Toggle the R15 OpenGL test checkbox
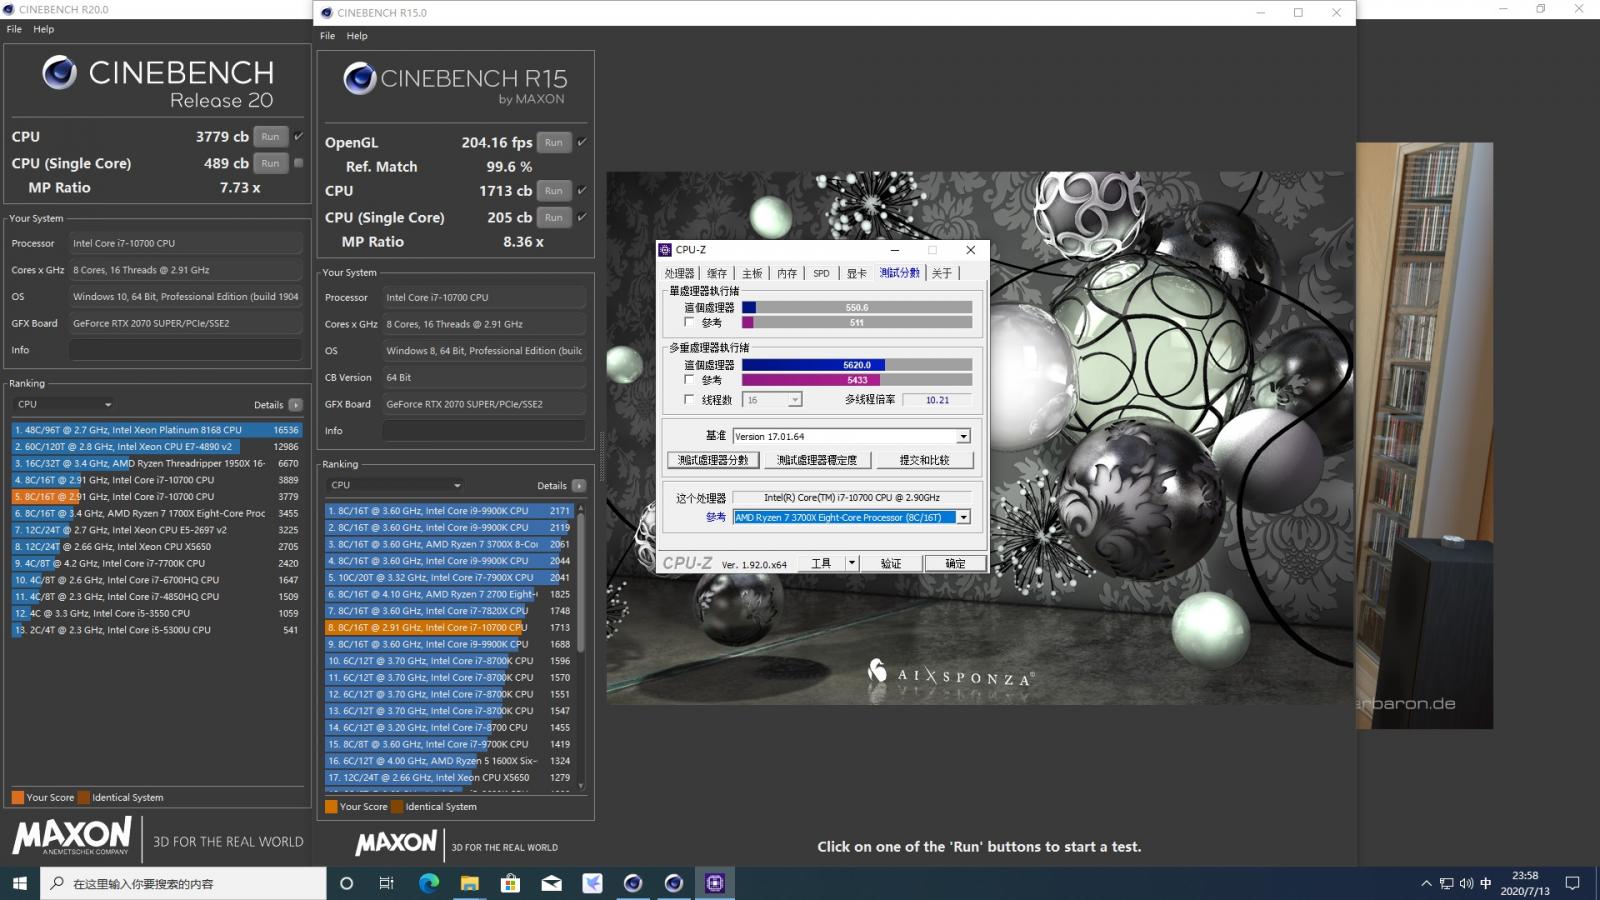This screenshot has width=1600, height=900. 582,142
